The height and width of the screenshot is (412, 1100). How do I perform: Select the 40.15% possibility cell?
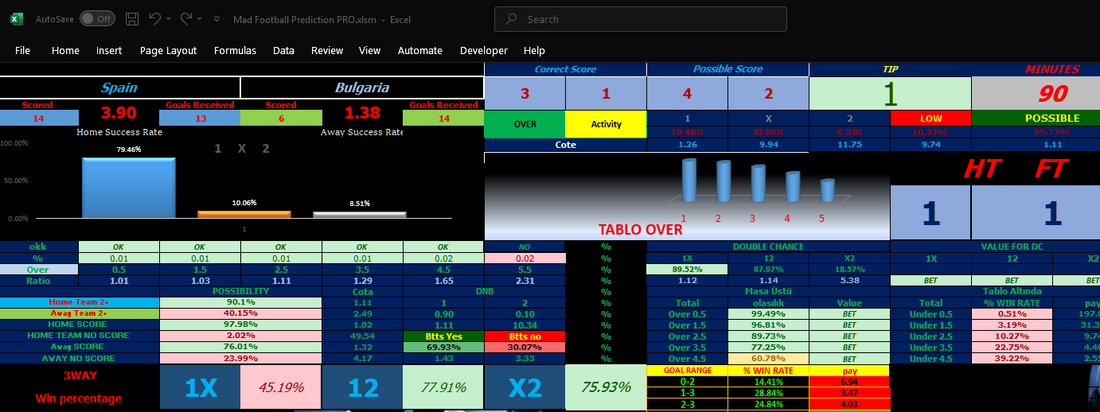pyautogui.click(x=241, y=314)
